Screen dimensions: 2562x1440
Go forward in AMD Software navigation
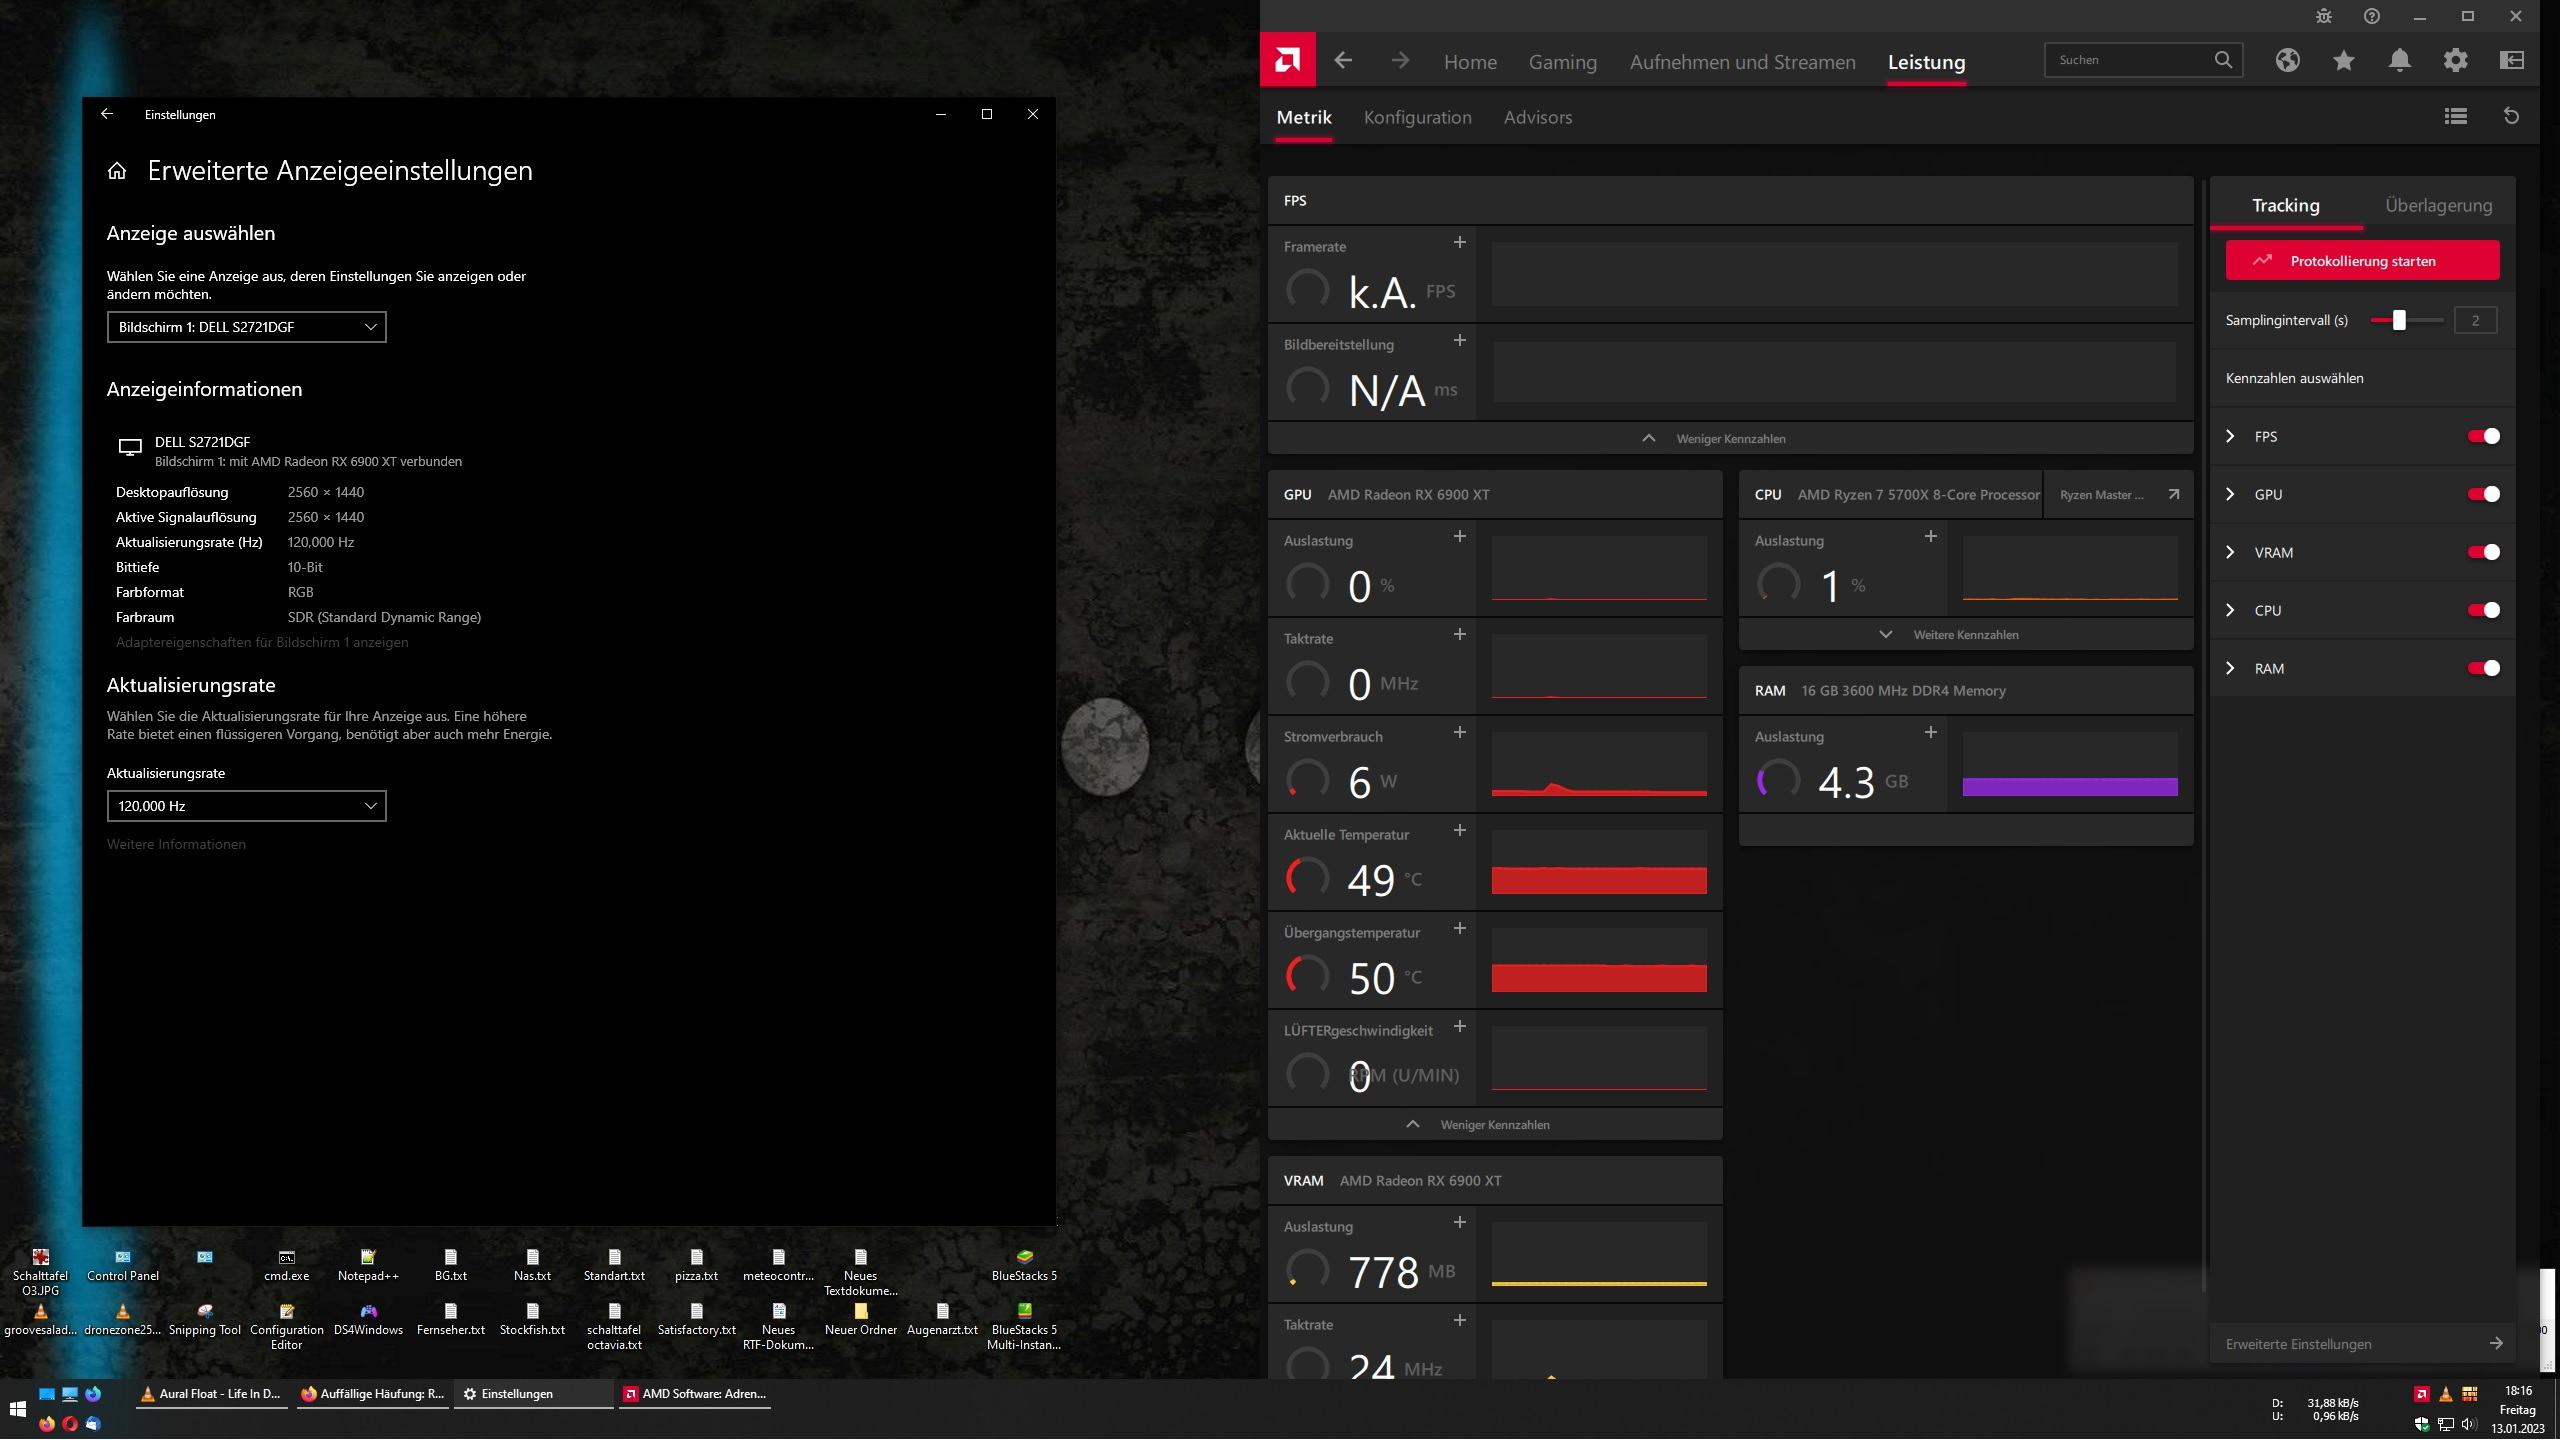pyautogui.click(x=1400, y=61)
